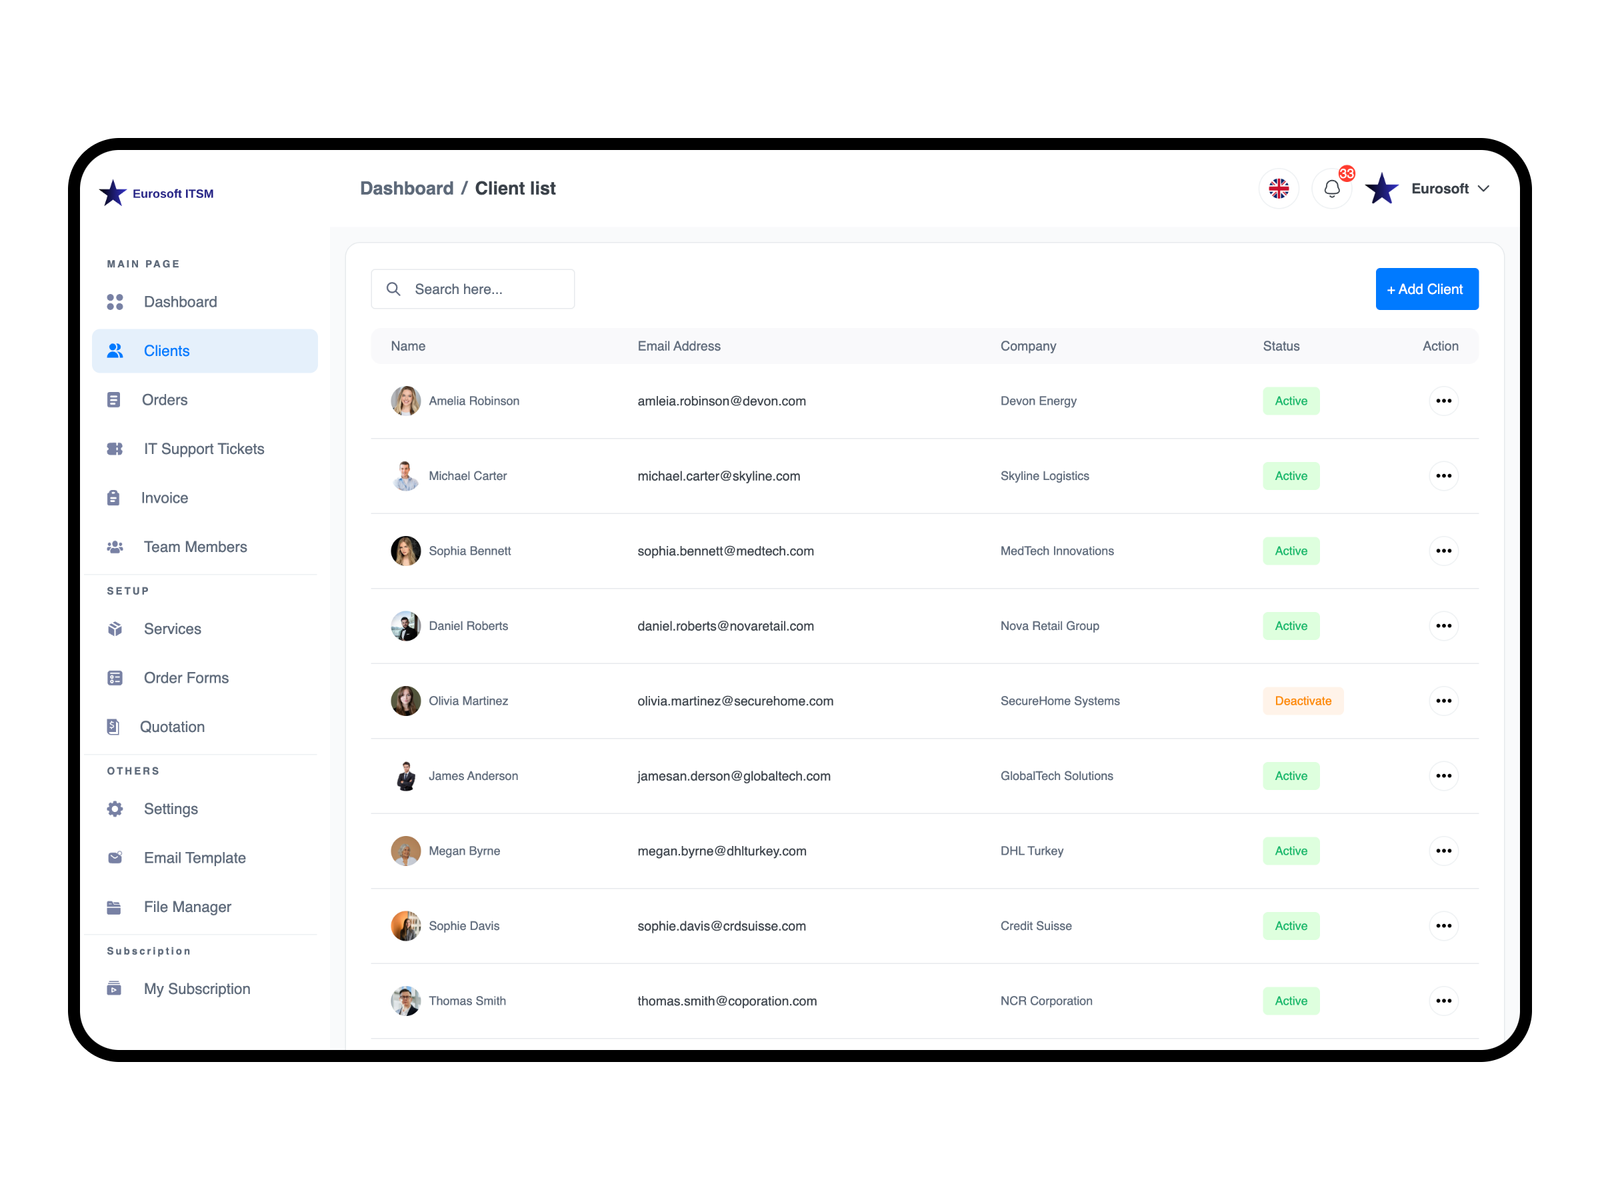
Task: Open Email Template from the sidebar
Action: 195,857
